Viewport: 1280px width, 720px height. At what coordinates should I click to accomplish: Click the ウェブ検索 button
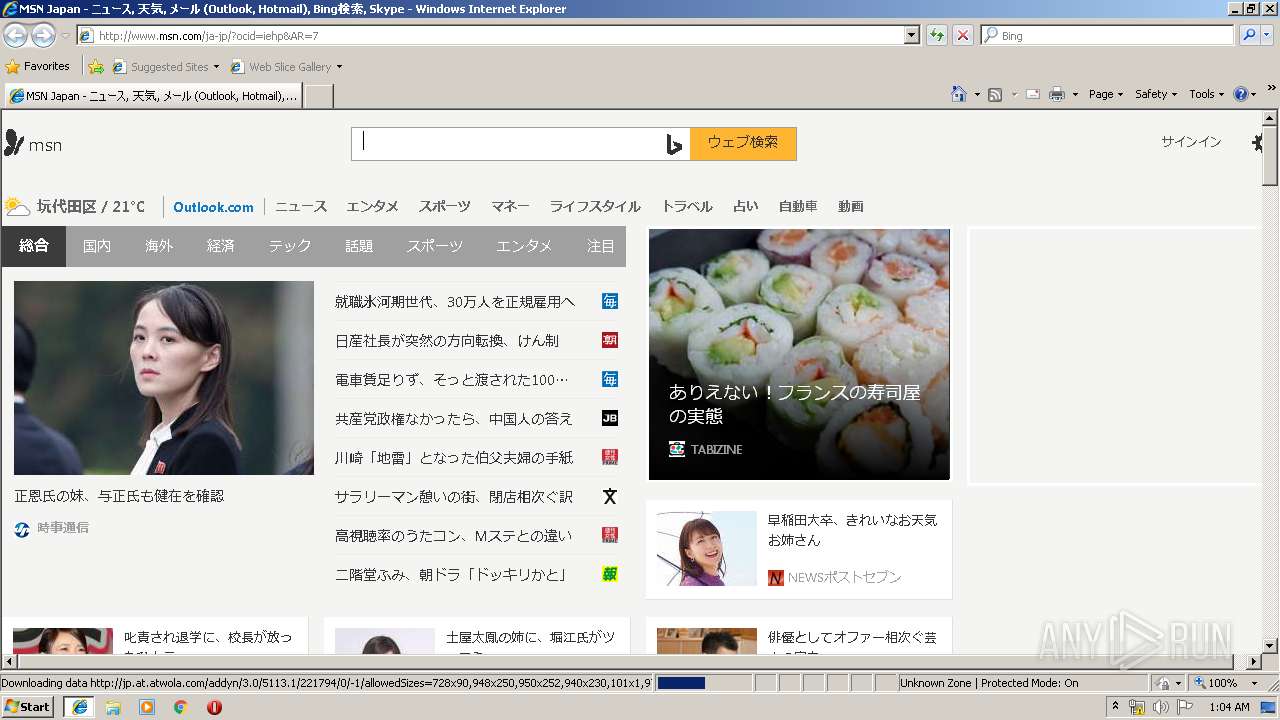pyautogui.click(x=743, y=143)
